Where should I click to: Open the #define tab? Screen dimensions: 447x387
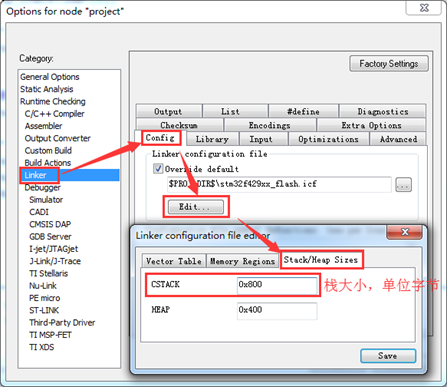[x=303, y=111]
